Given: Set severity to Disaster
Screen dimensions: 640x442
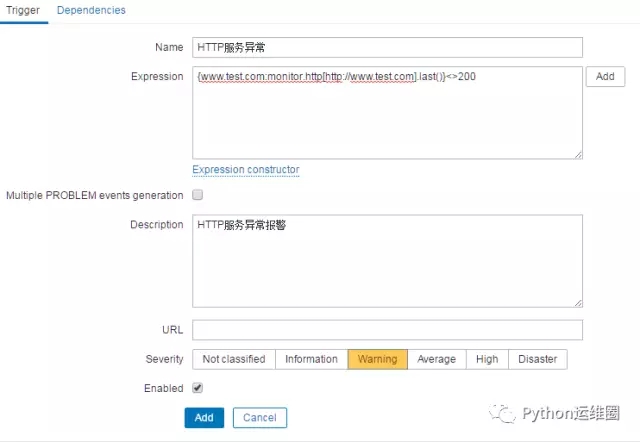Looking at the screenshot, I should [x=538, y=359].
